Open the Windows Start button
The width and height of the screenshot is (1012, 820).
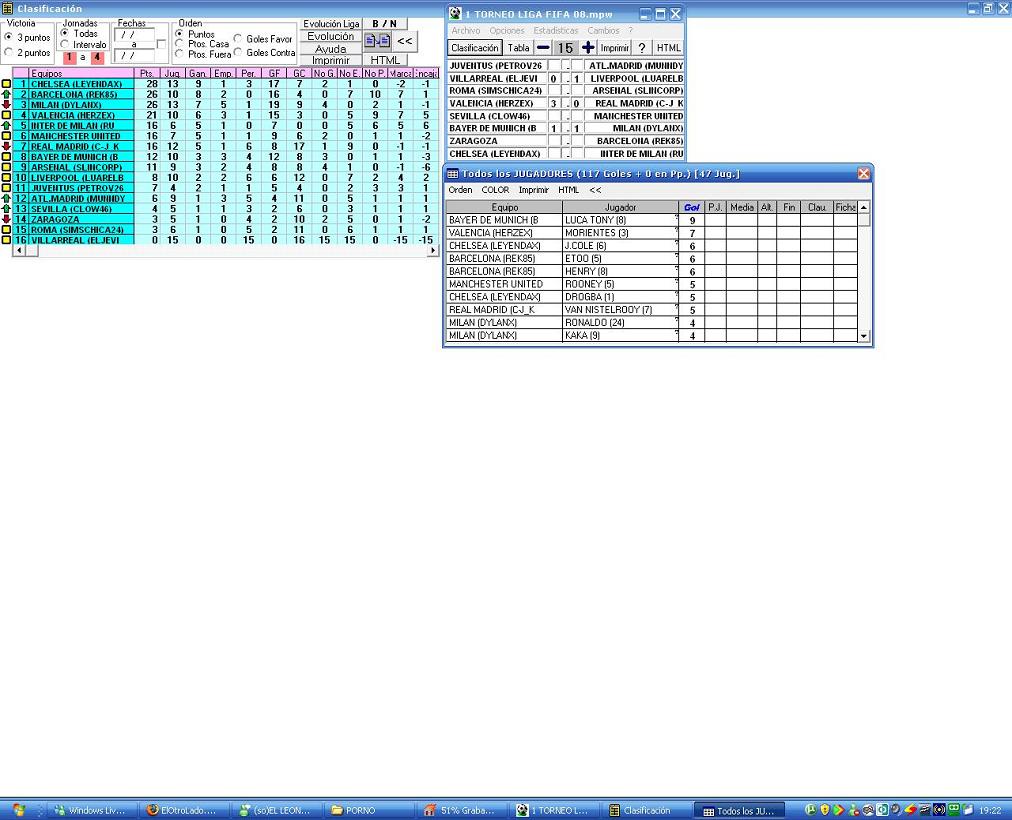click(19, 810)
